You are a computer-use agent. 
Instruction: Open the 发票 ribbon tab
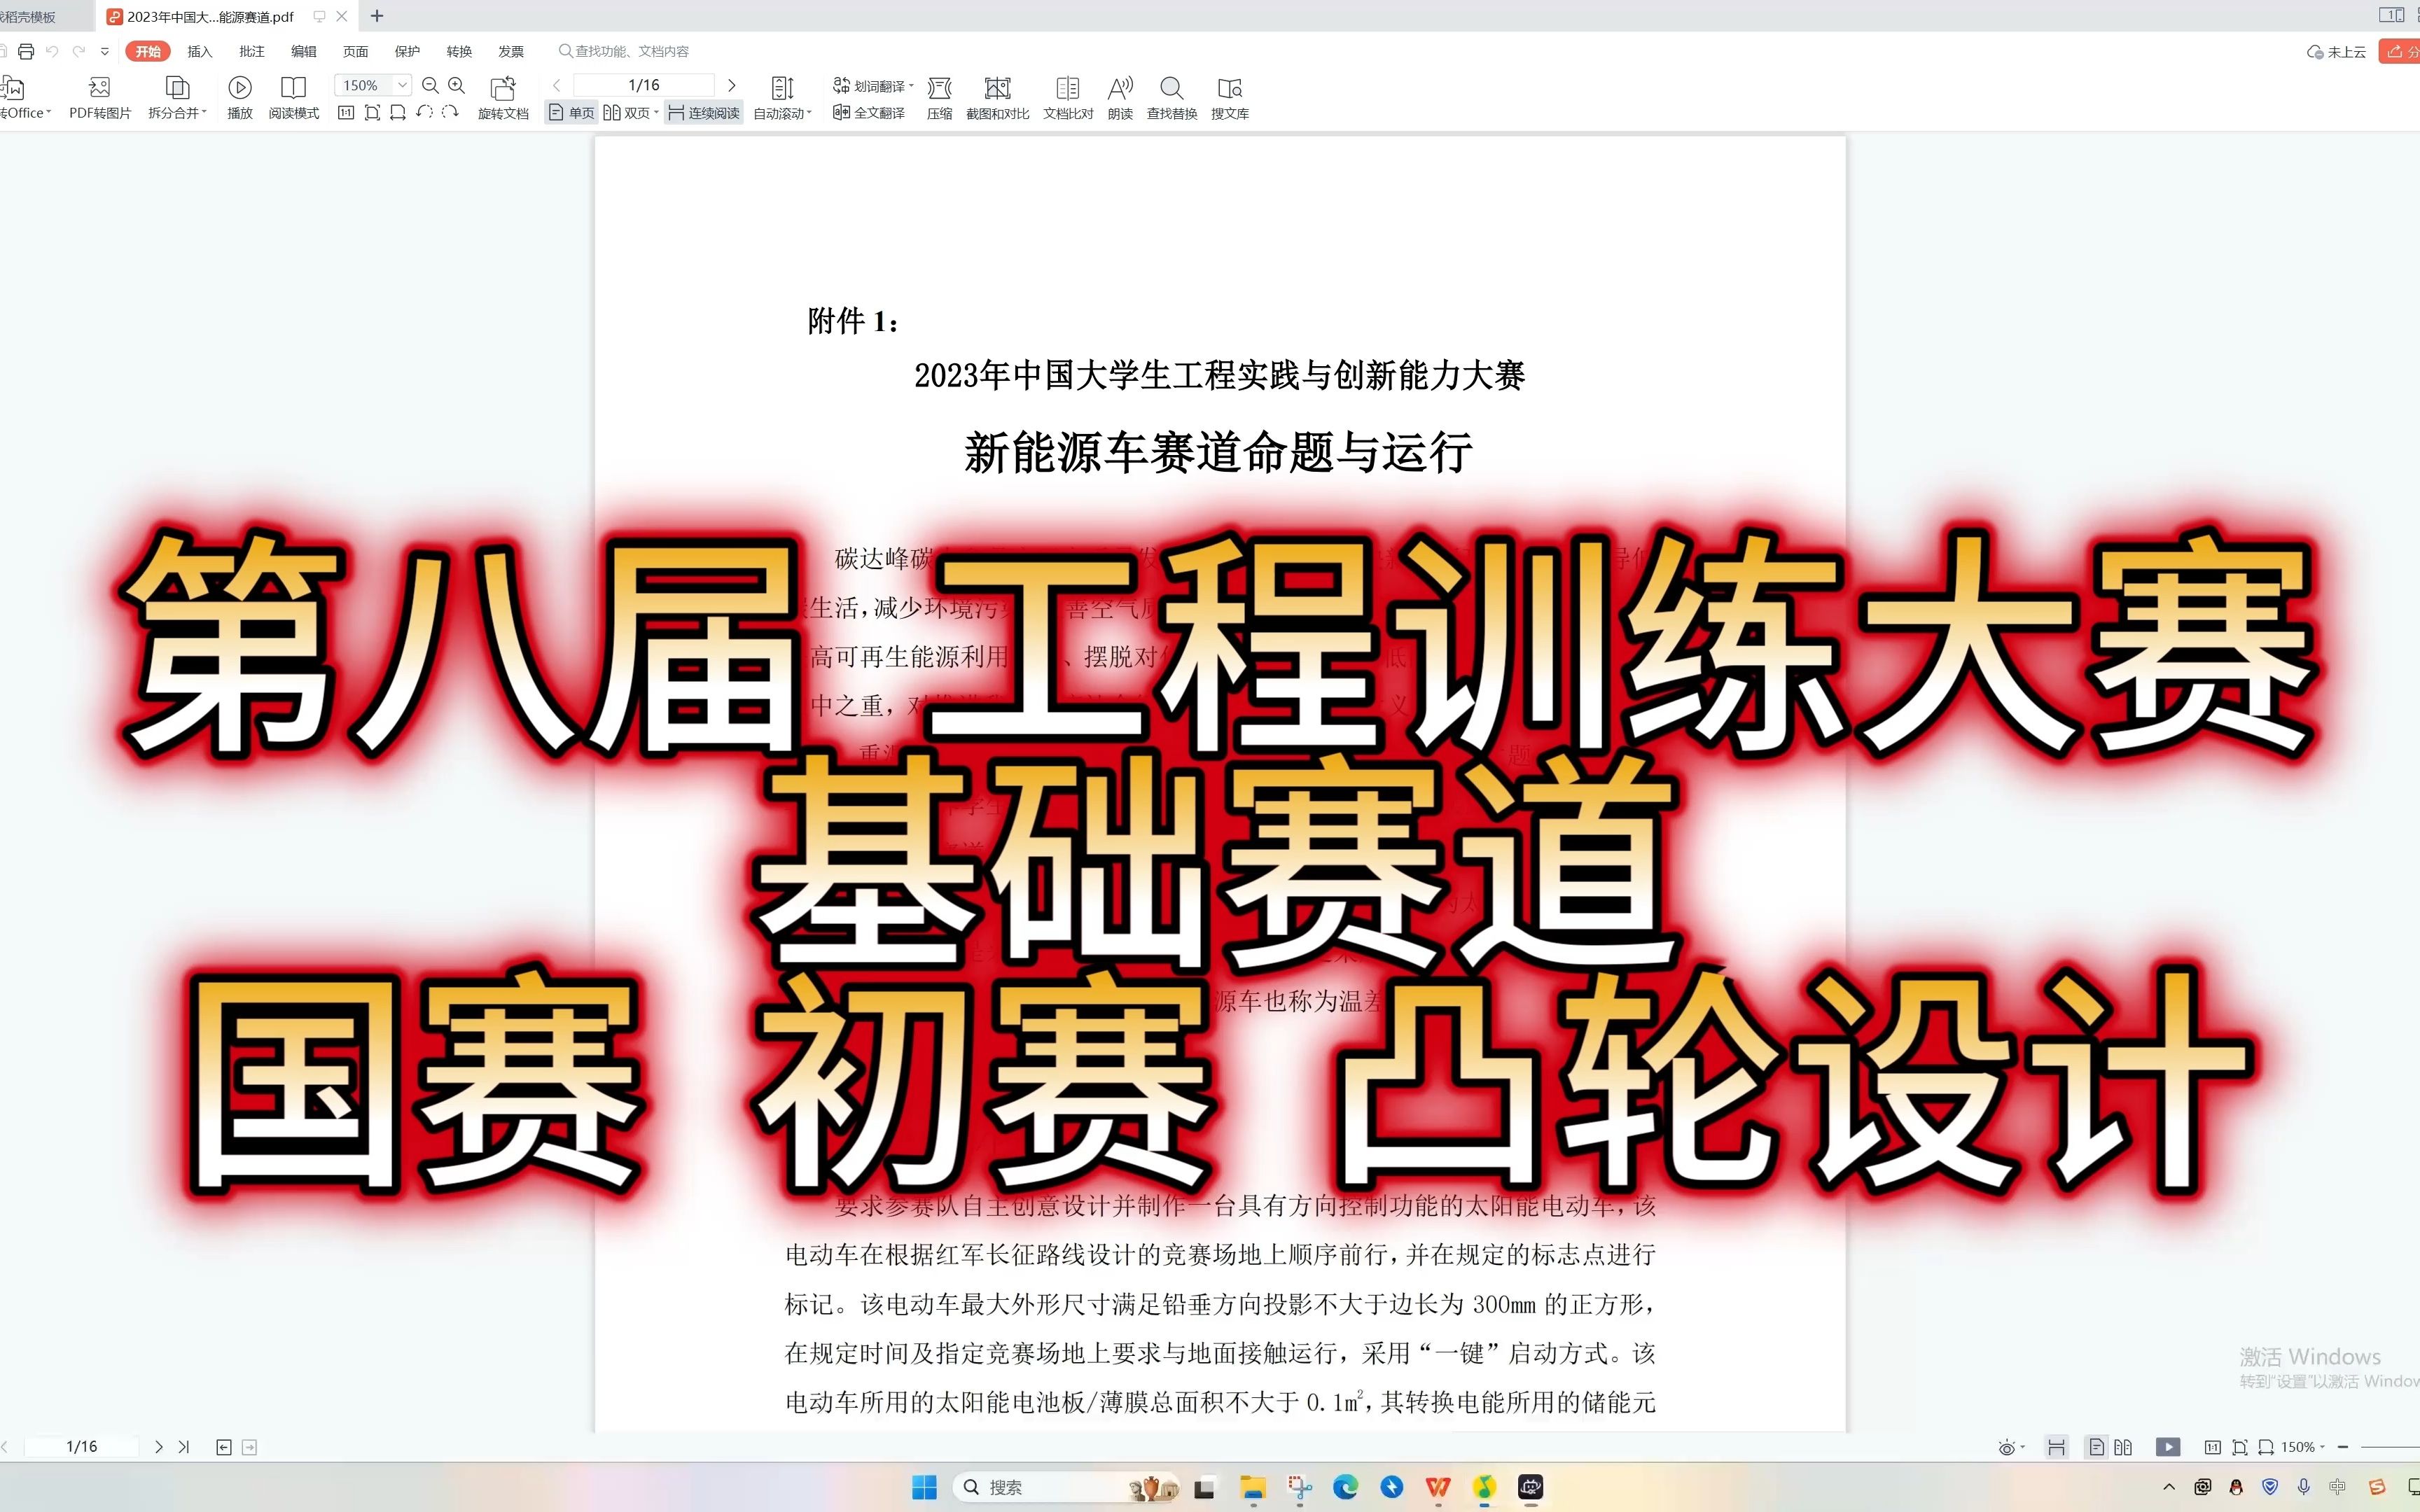(x=511, y=51)
